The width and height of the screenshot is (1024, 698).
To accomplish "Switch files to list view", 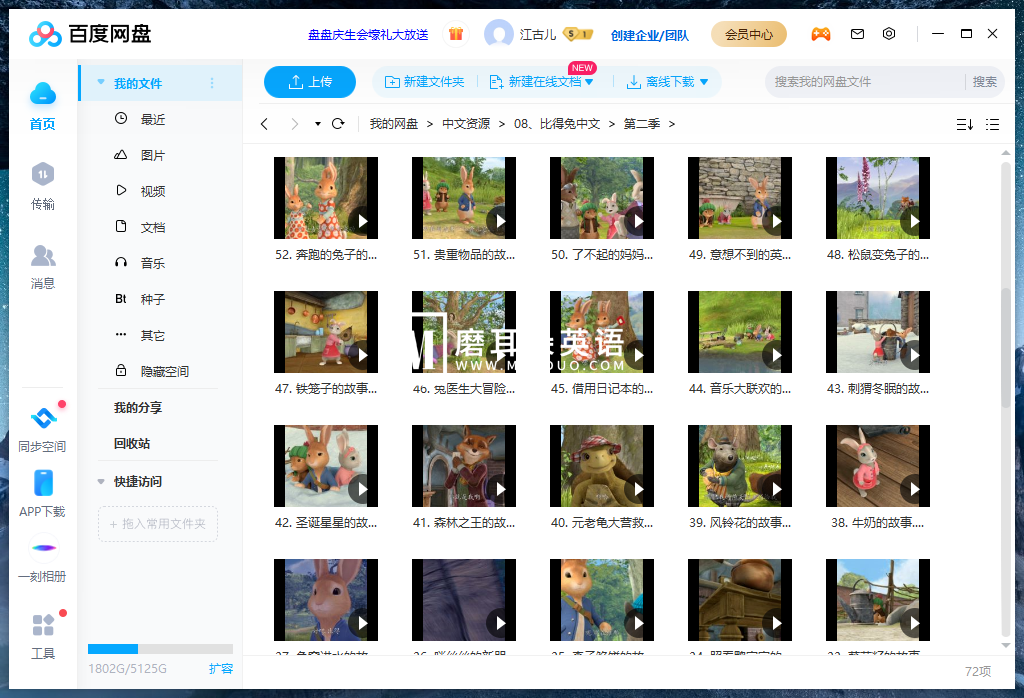I will pyautogui.click(x=994, y=124).
